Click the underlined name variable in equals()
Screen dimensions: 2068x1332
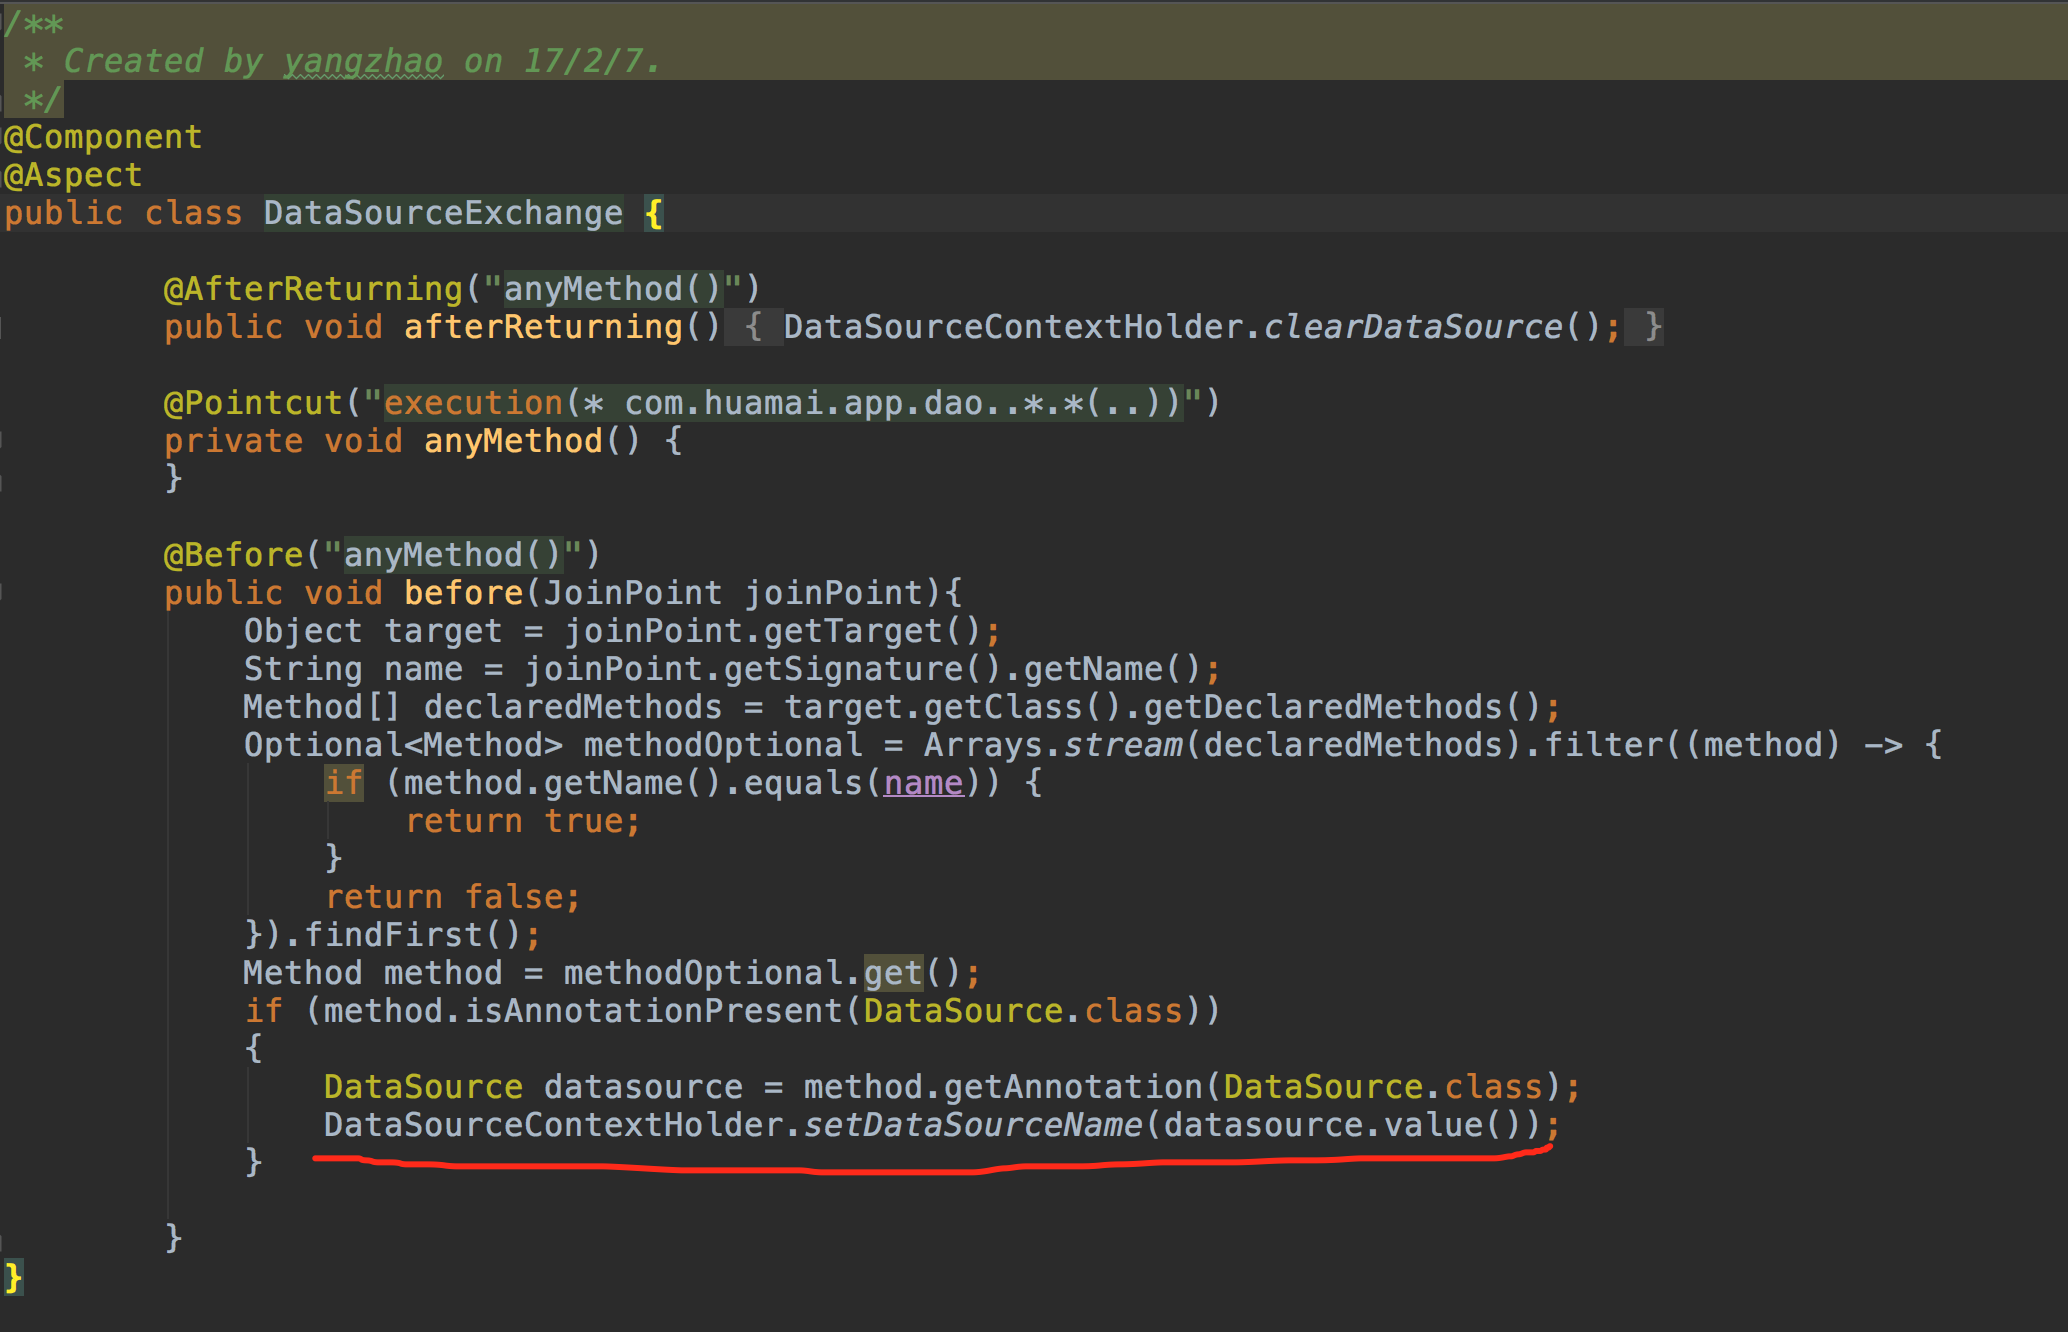(x=923, y=783)
